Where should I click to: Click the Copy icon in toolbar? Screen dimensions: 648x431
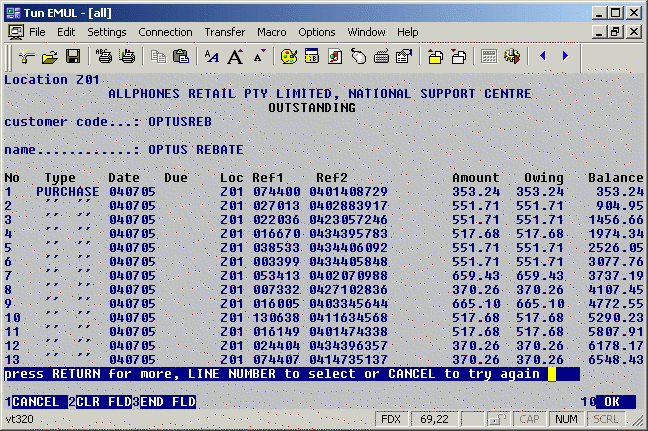158,57
